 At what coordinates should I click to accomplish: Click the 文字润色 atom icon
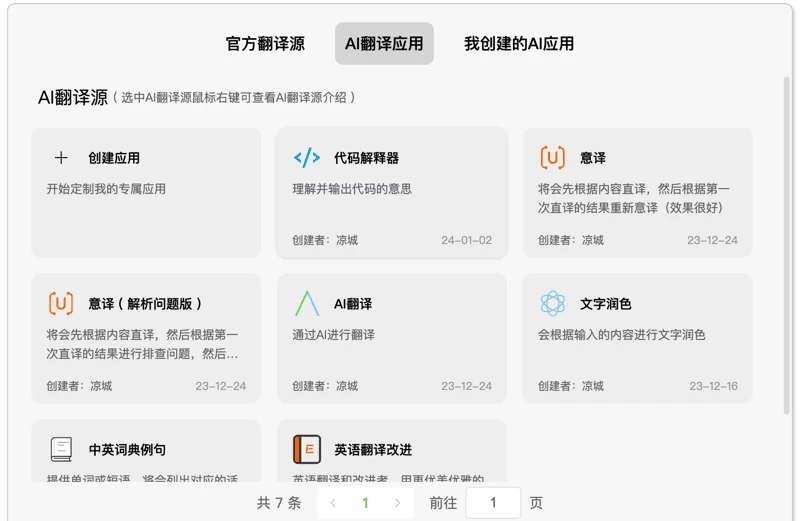[552, 304]
